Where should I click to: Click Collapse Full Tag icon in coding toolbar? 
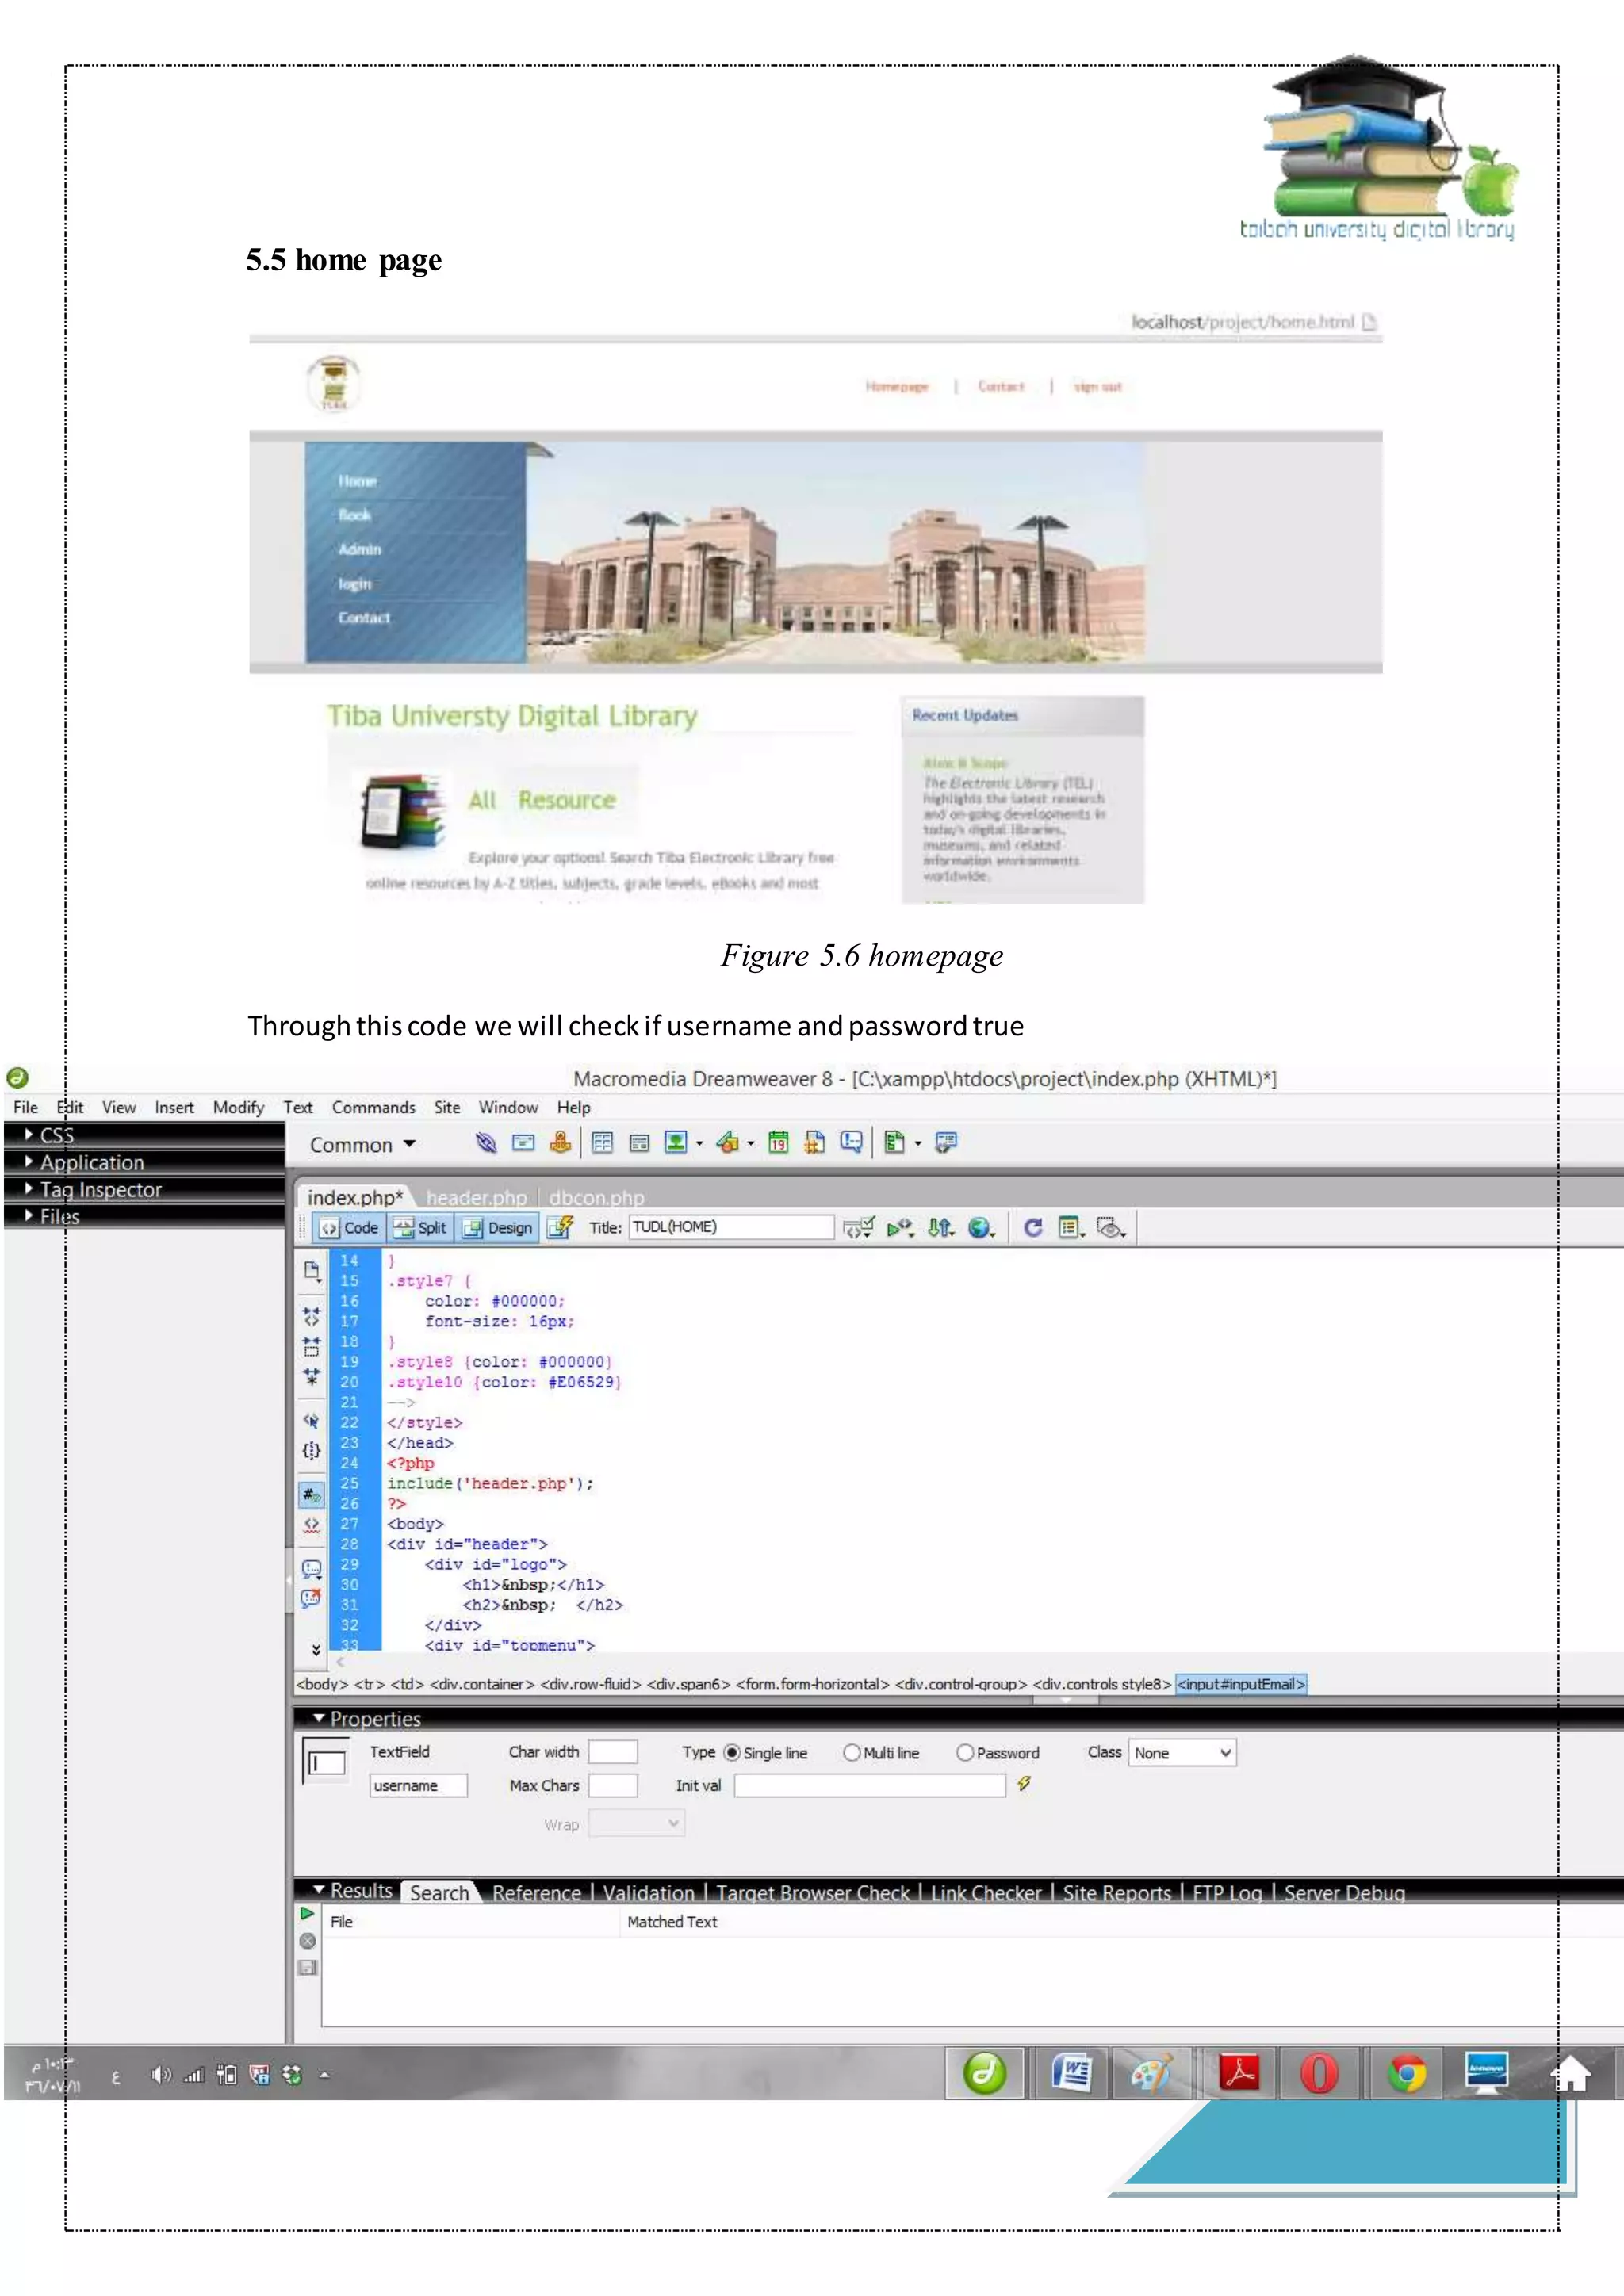(x=312, y=1316)
